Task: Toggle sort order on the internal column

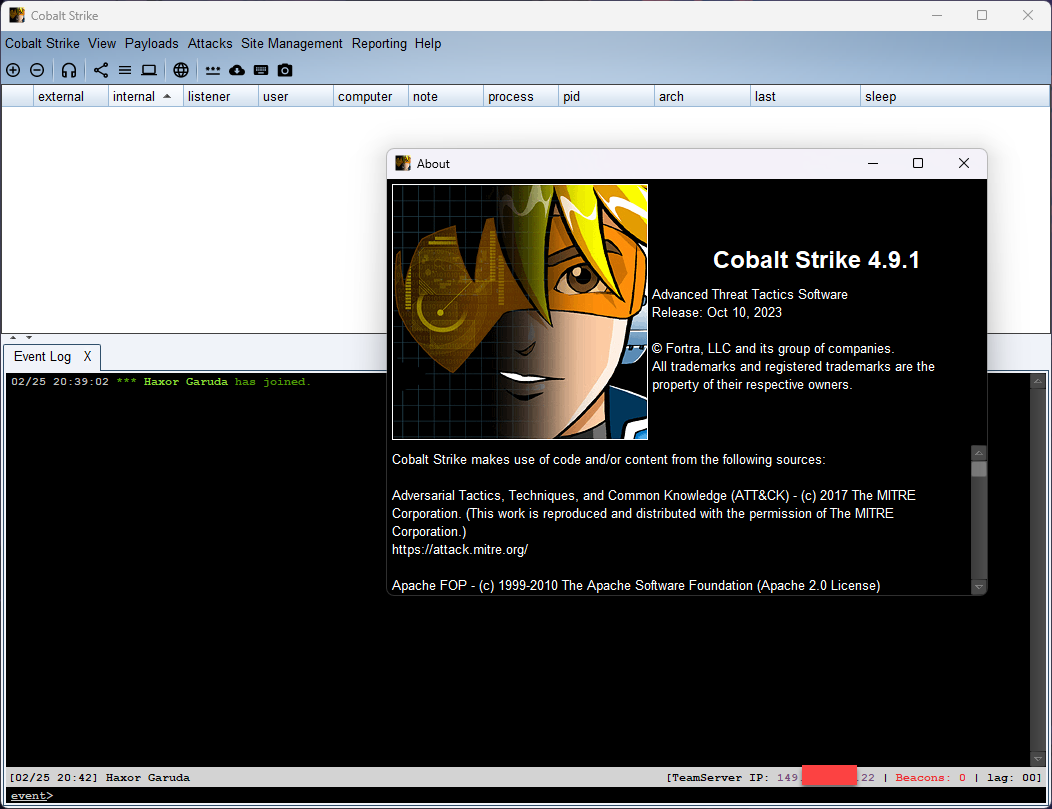Action: [146, 97]
